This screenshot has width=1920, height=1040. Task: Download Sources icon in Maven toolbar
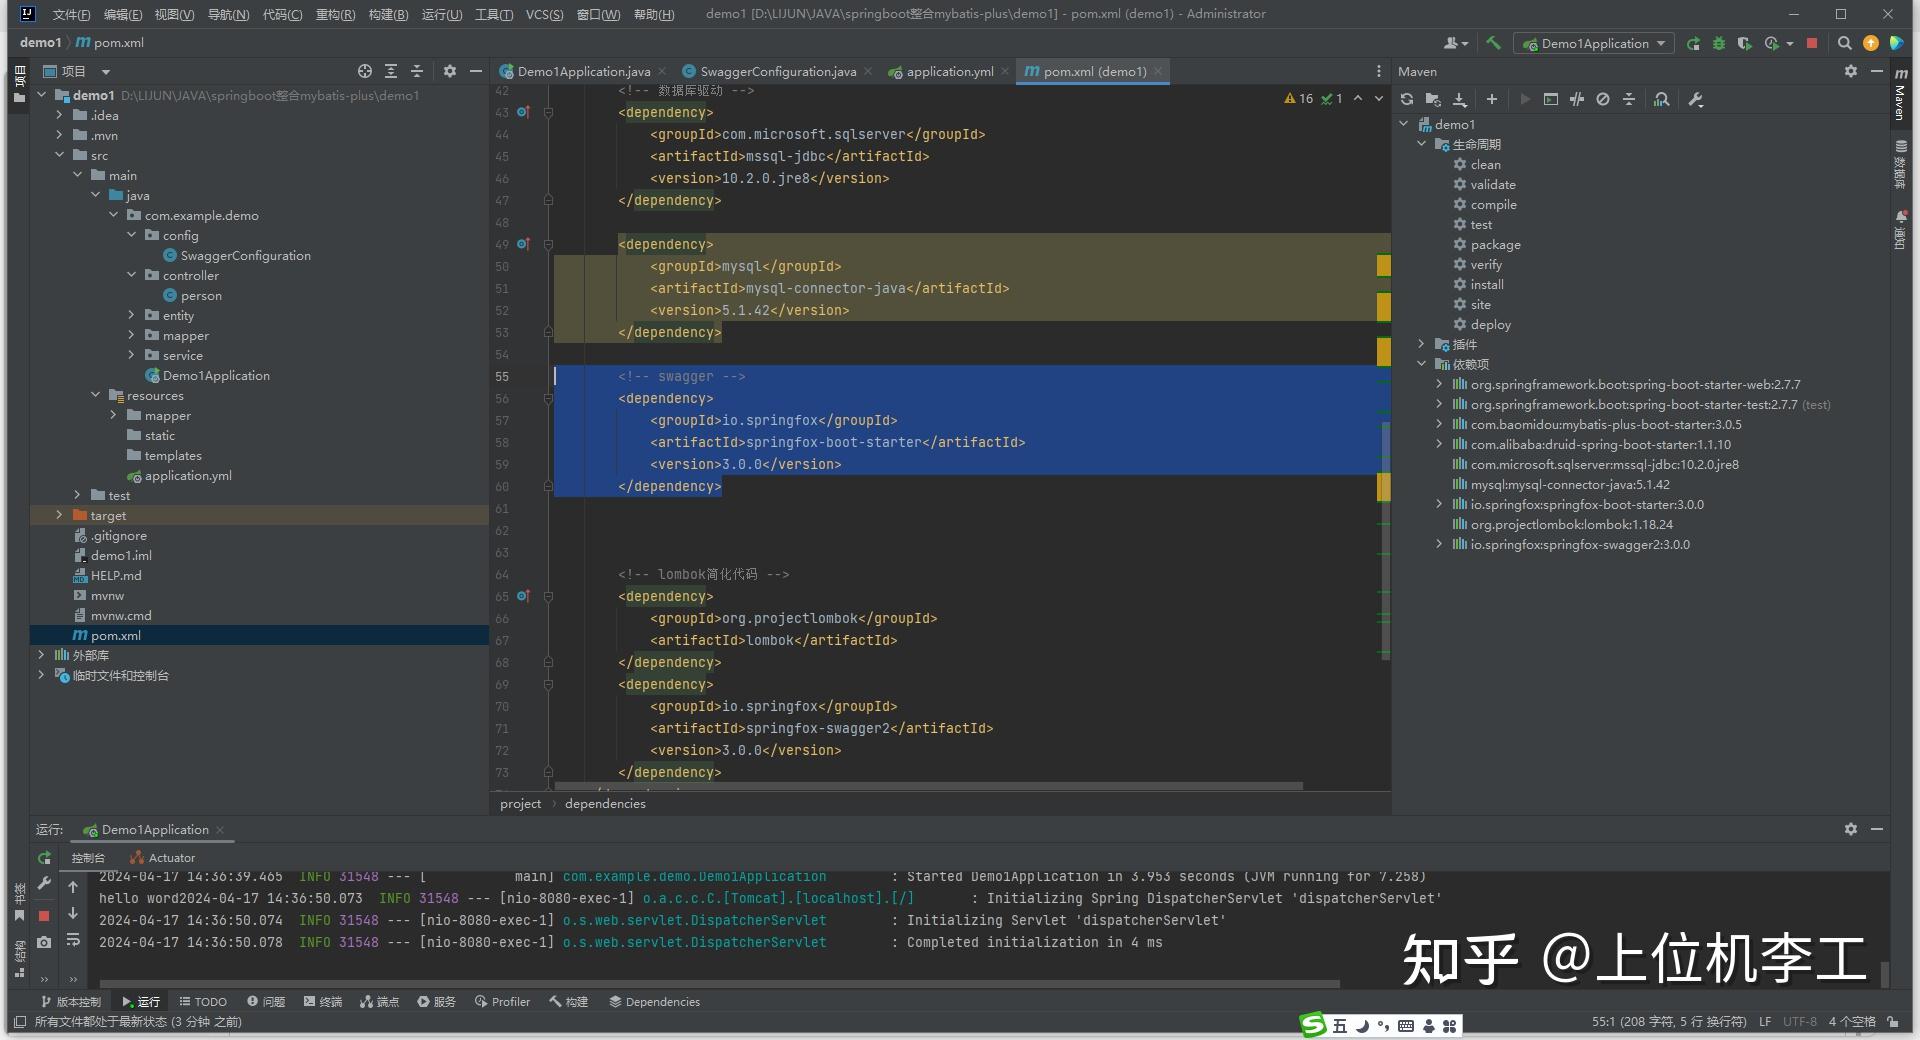(x=1460, y=99)
